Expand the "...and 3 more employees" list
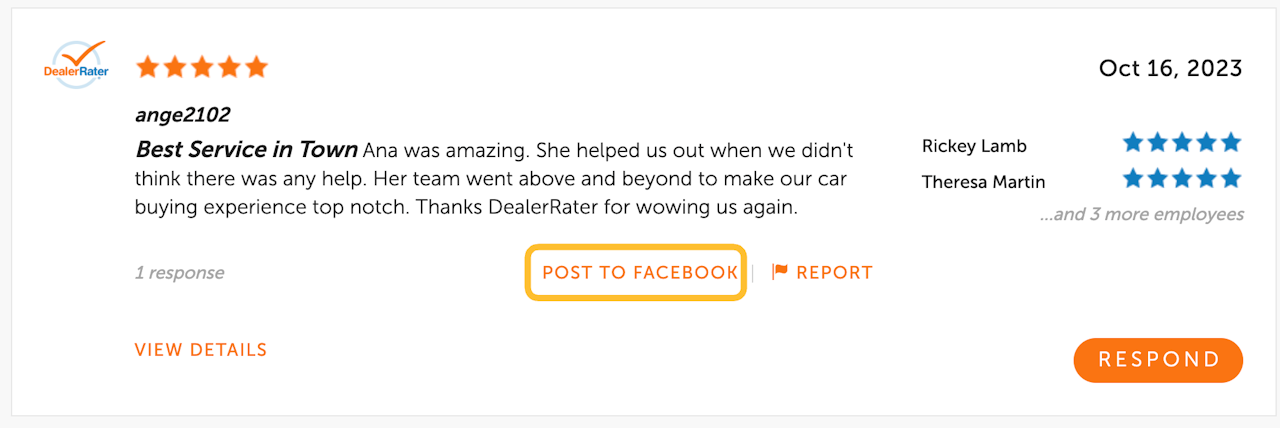 tap(1142, 214)
